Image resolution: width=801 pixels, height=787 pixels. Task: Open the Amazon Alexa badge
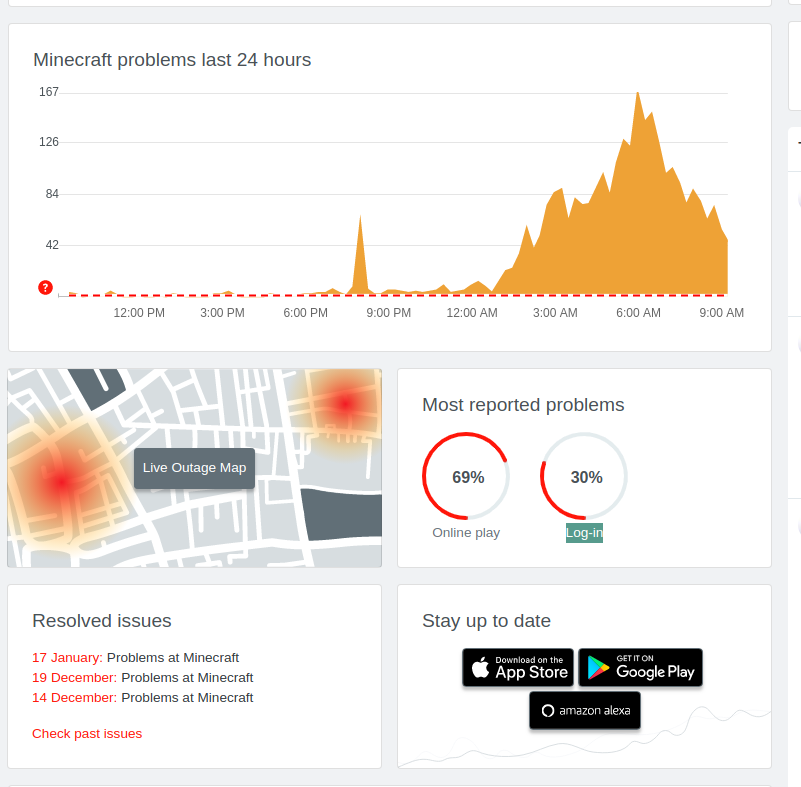(584, 710)
